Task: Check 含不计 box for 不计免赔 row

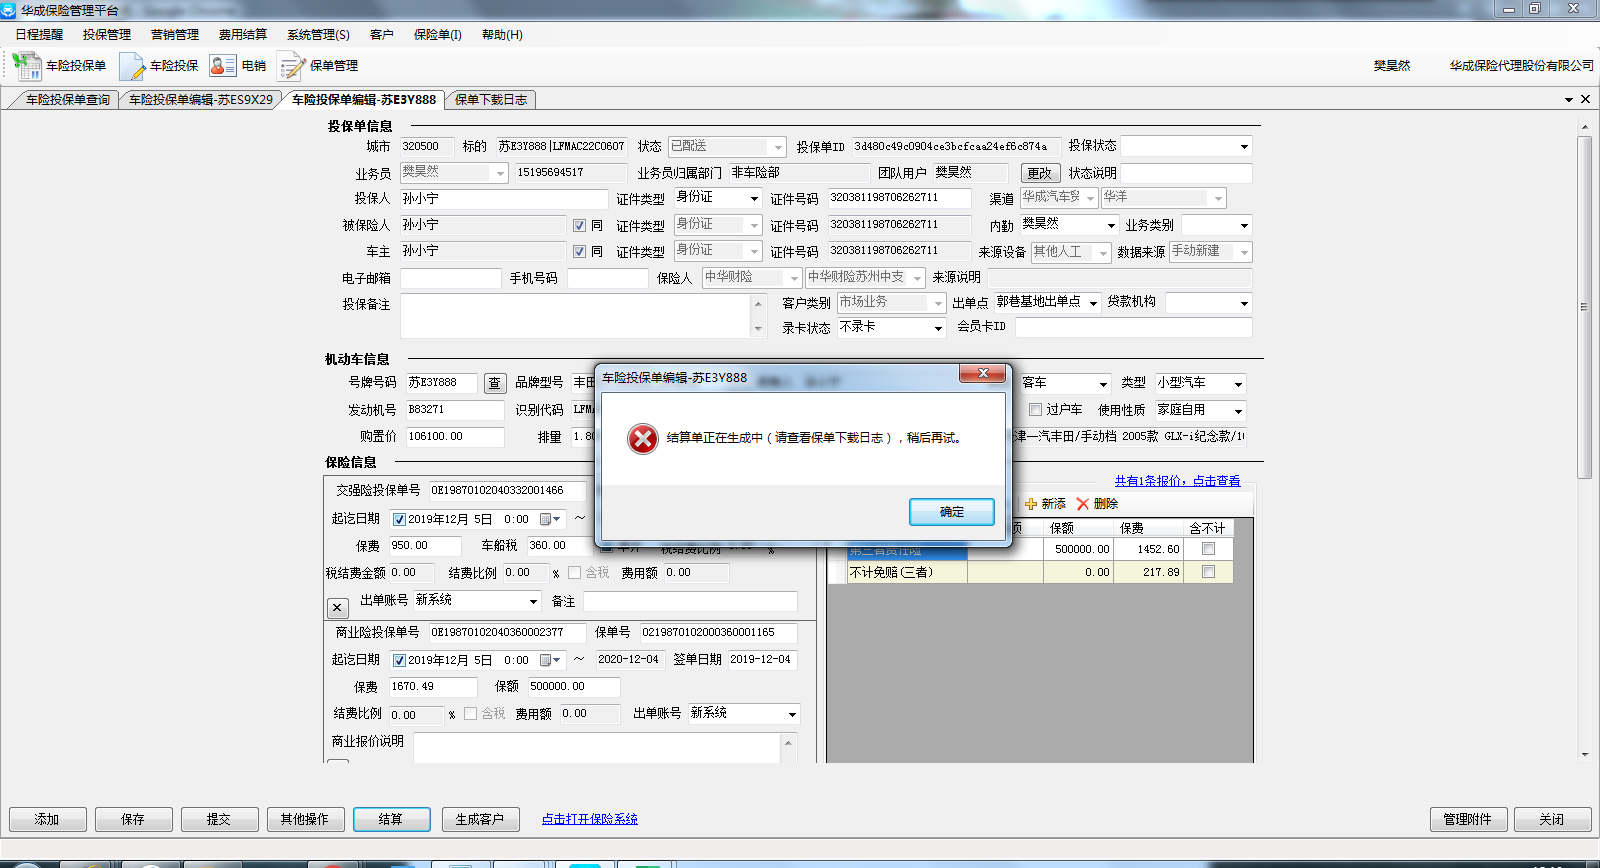Action: pyautogui.click(x=1208, y=572)
